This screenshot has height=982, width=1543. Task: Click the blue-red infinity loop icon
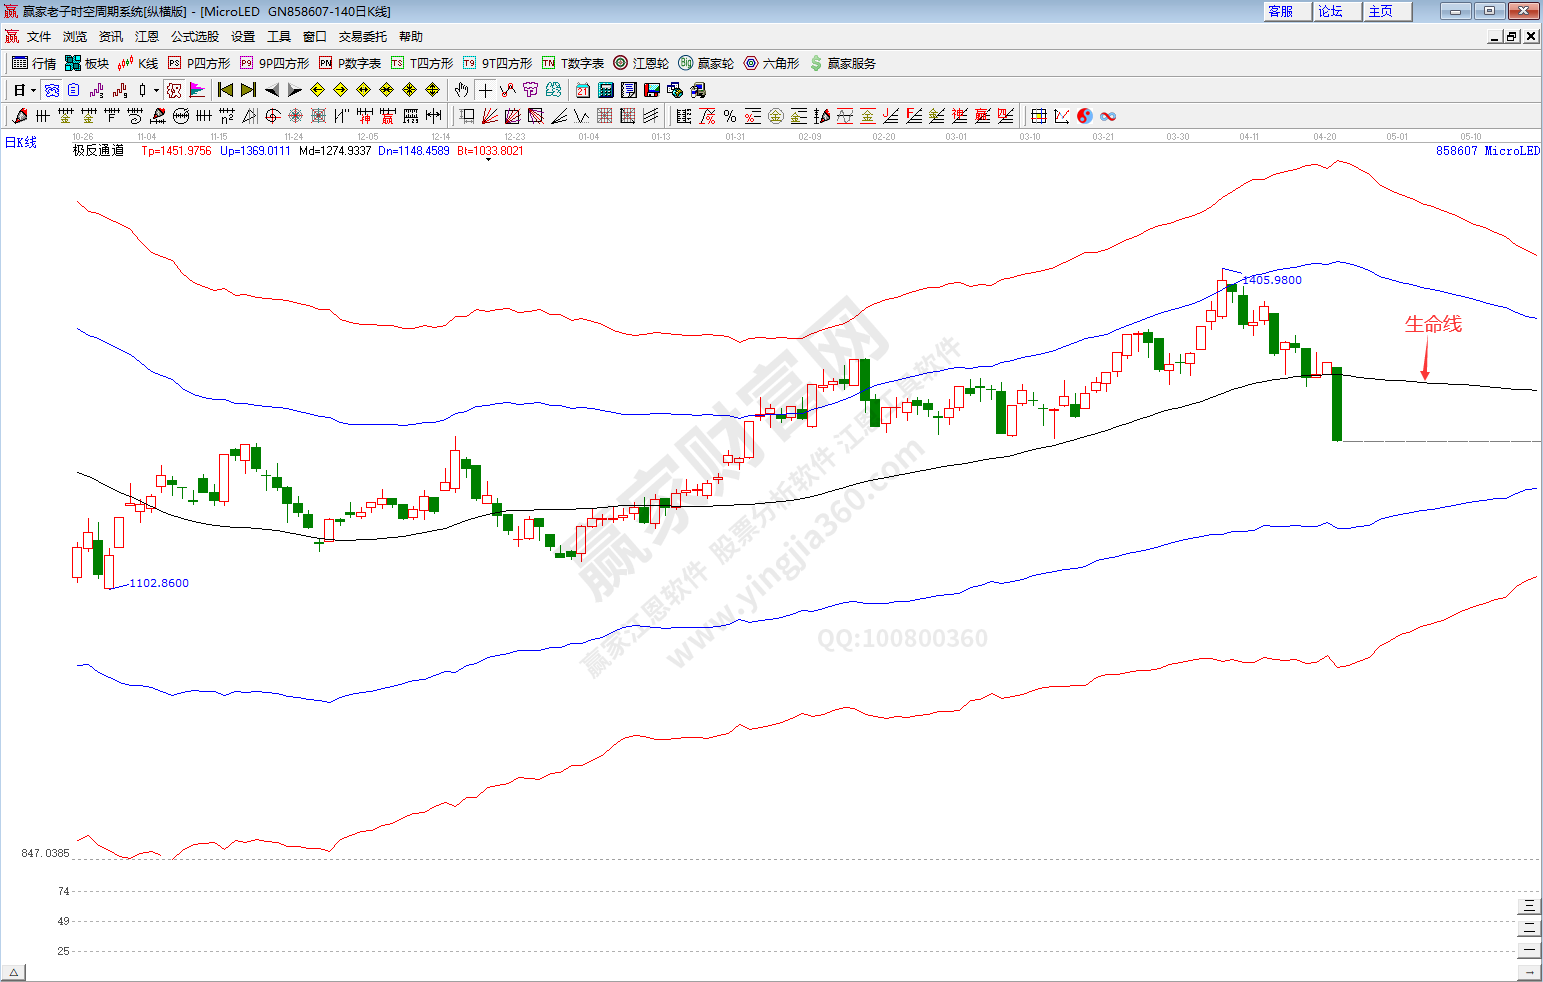coord(1108,116)
